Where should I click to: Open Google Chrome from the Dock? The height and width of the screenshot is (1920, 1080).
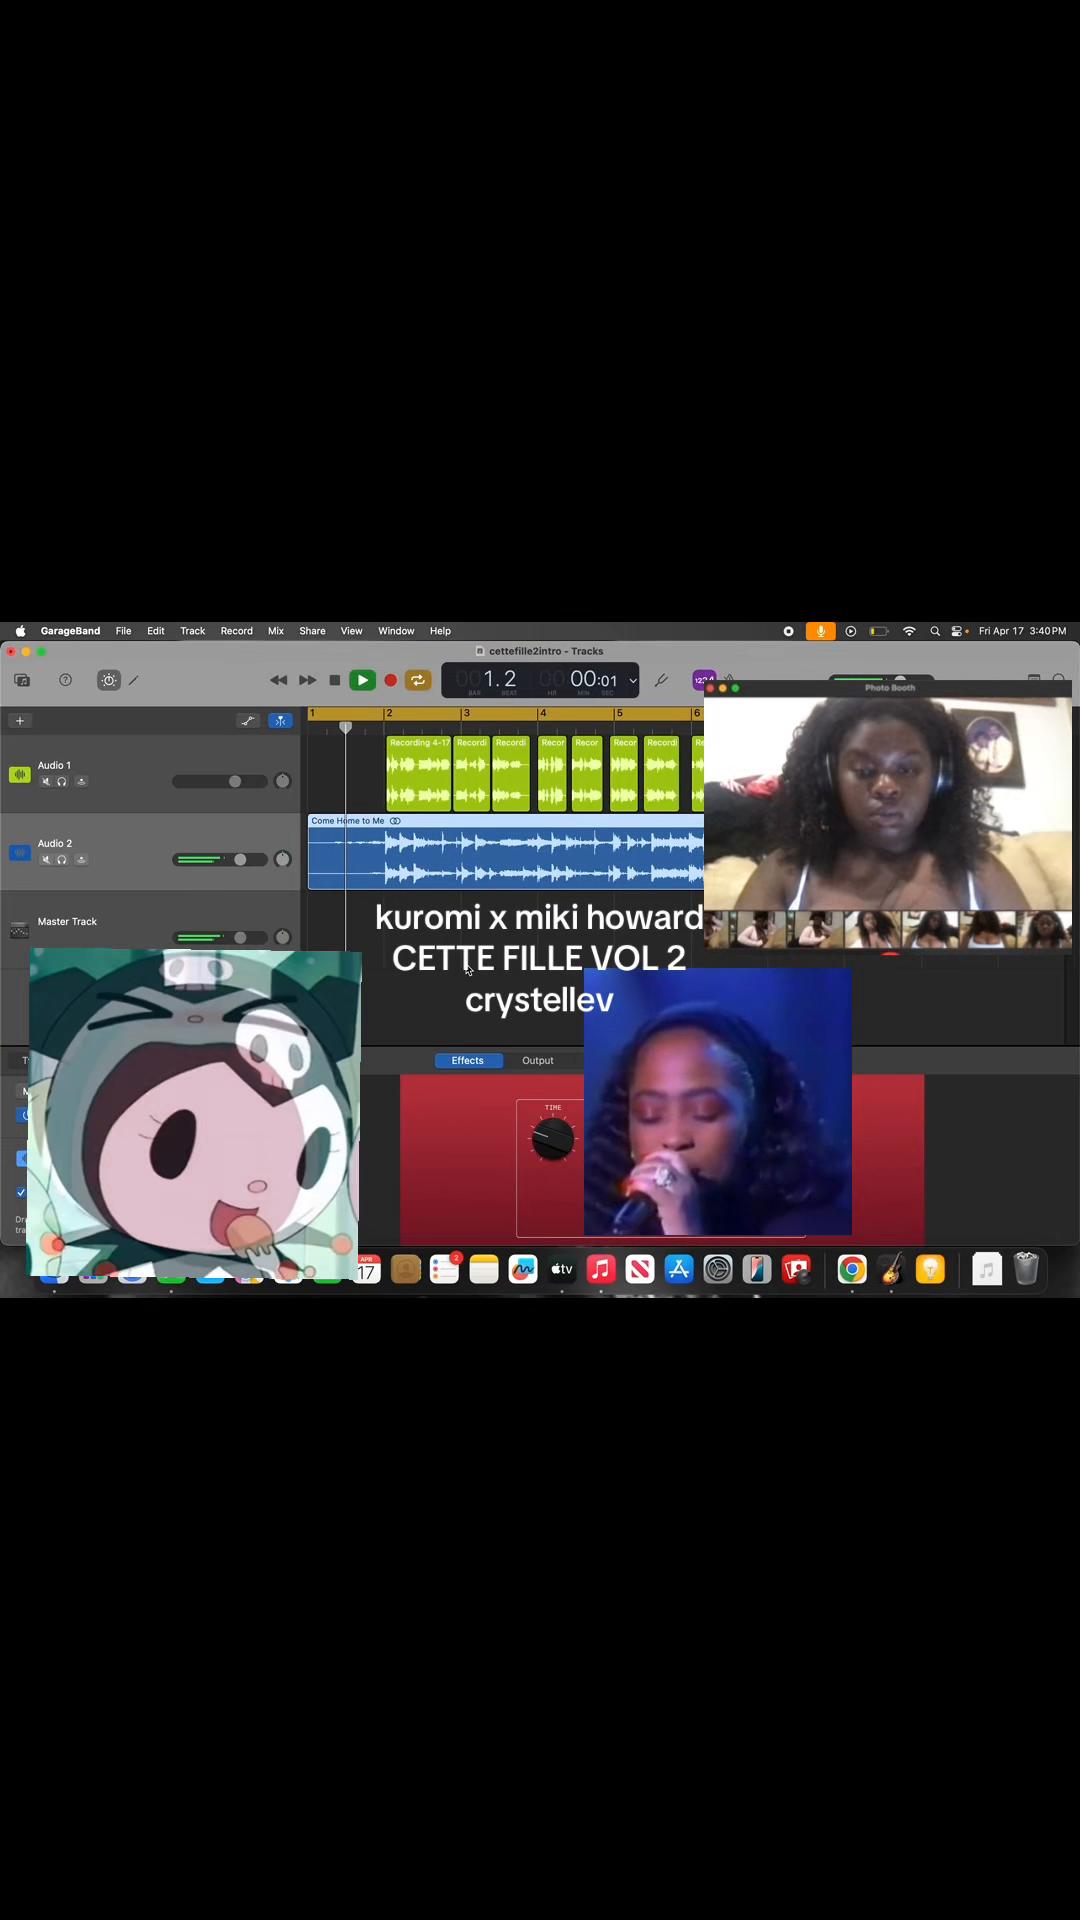(x=852, y=1269)
